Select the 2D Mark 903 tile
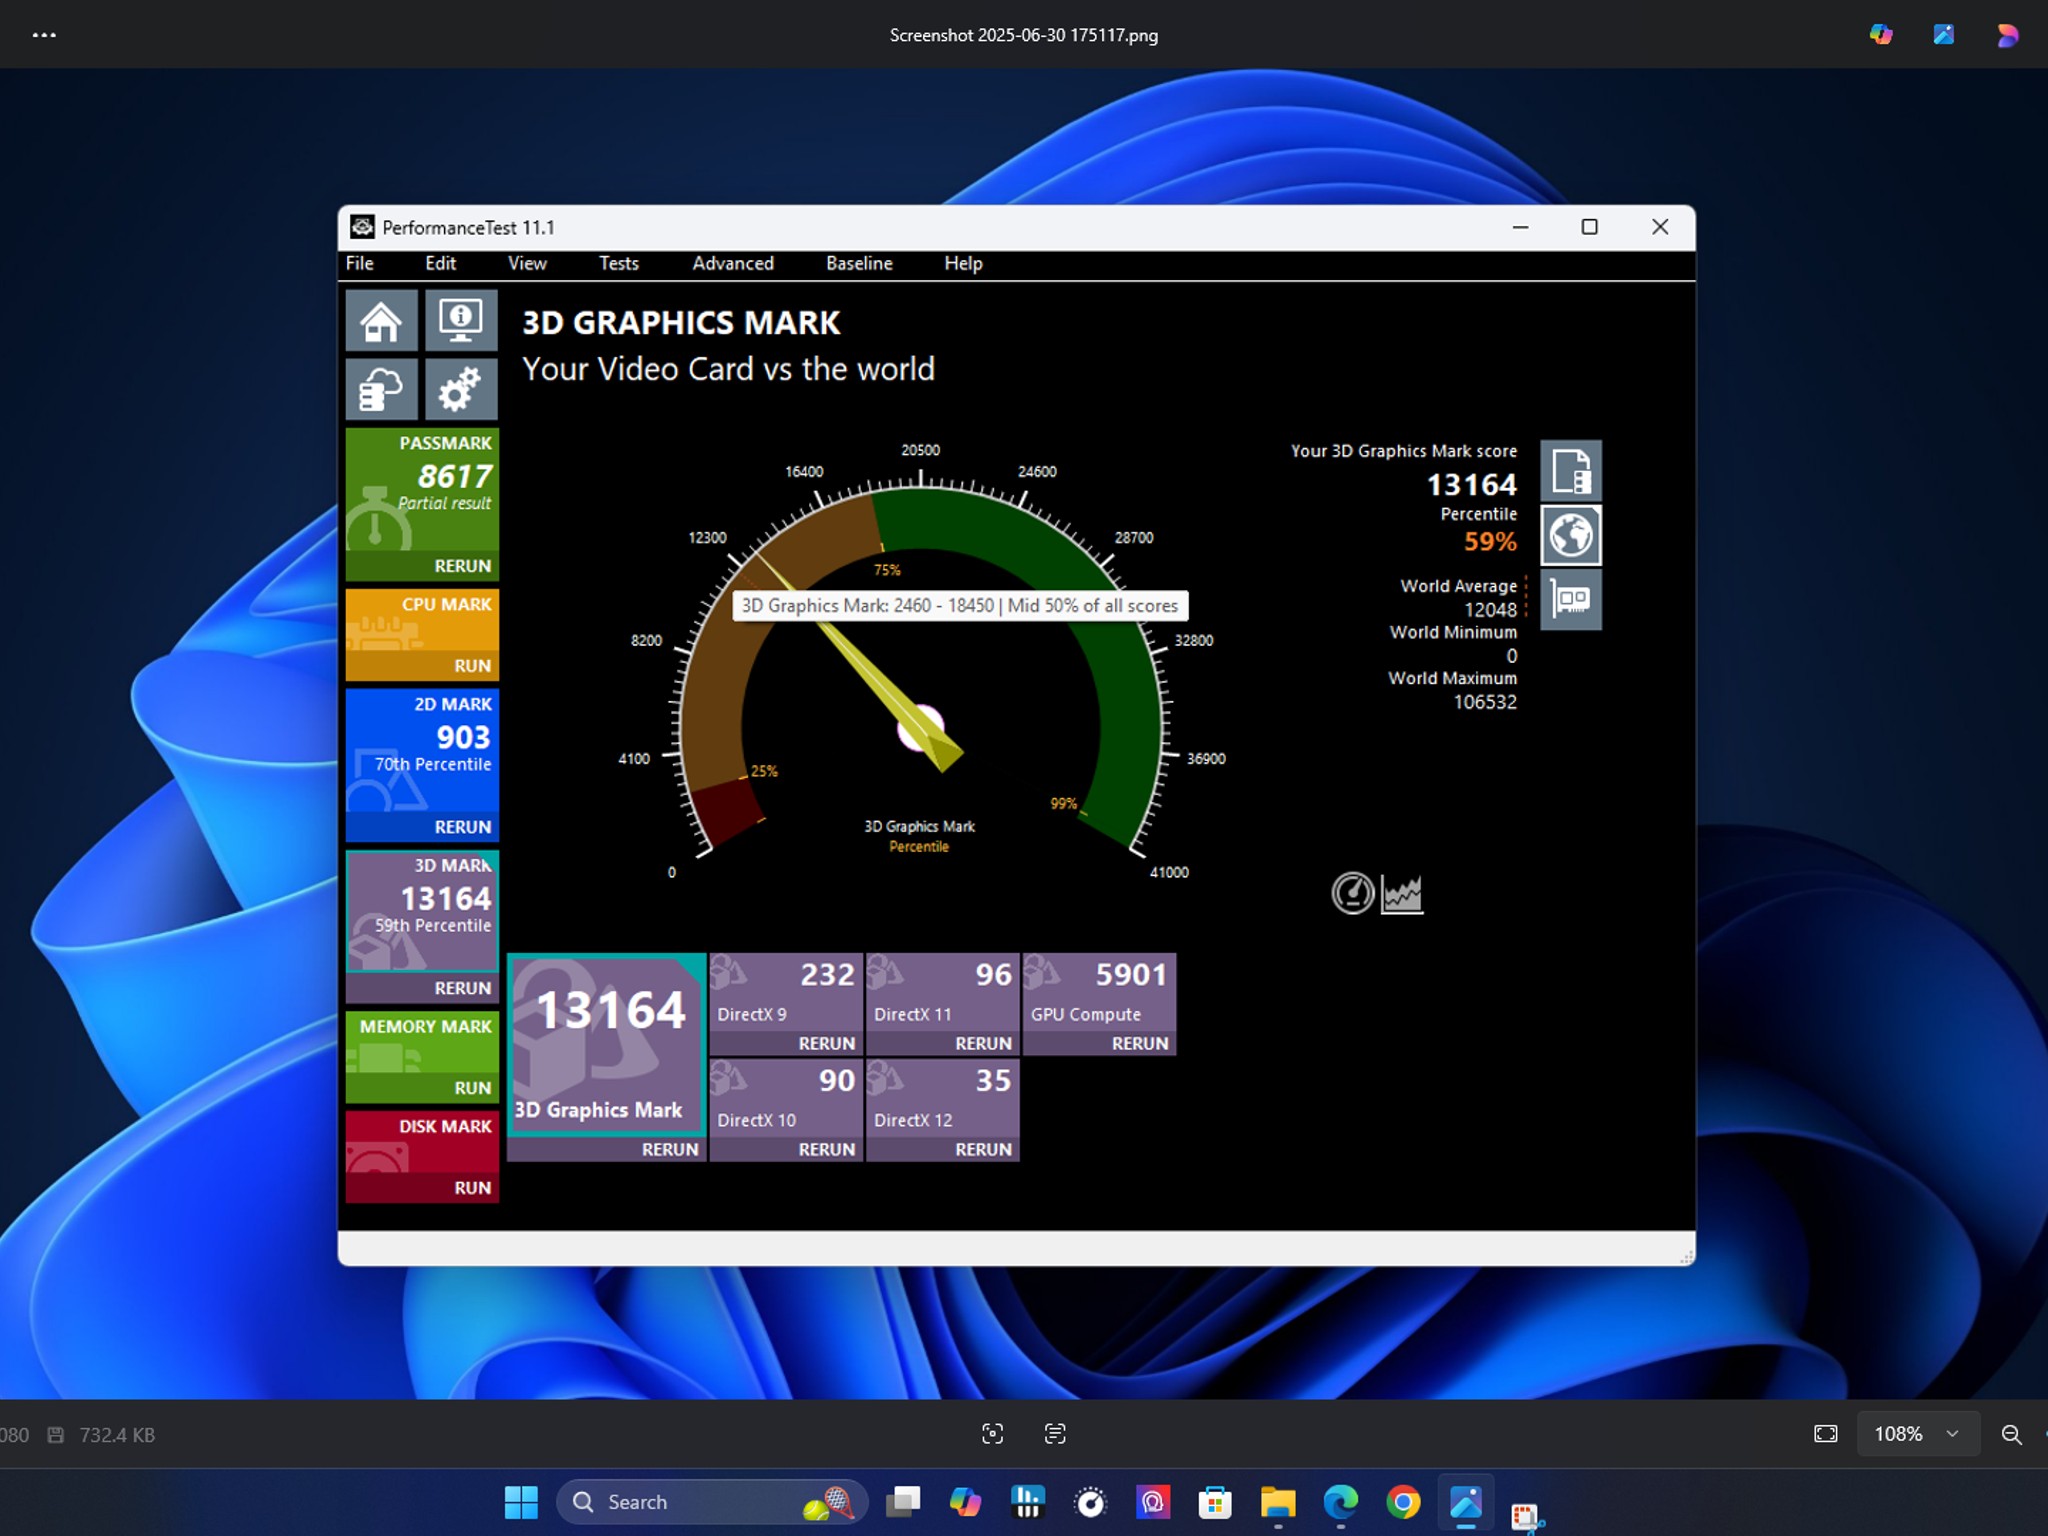Viewport: 2048px width, 1536px height. click(422, 751)
